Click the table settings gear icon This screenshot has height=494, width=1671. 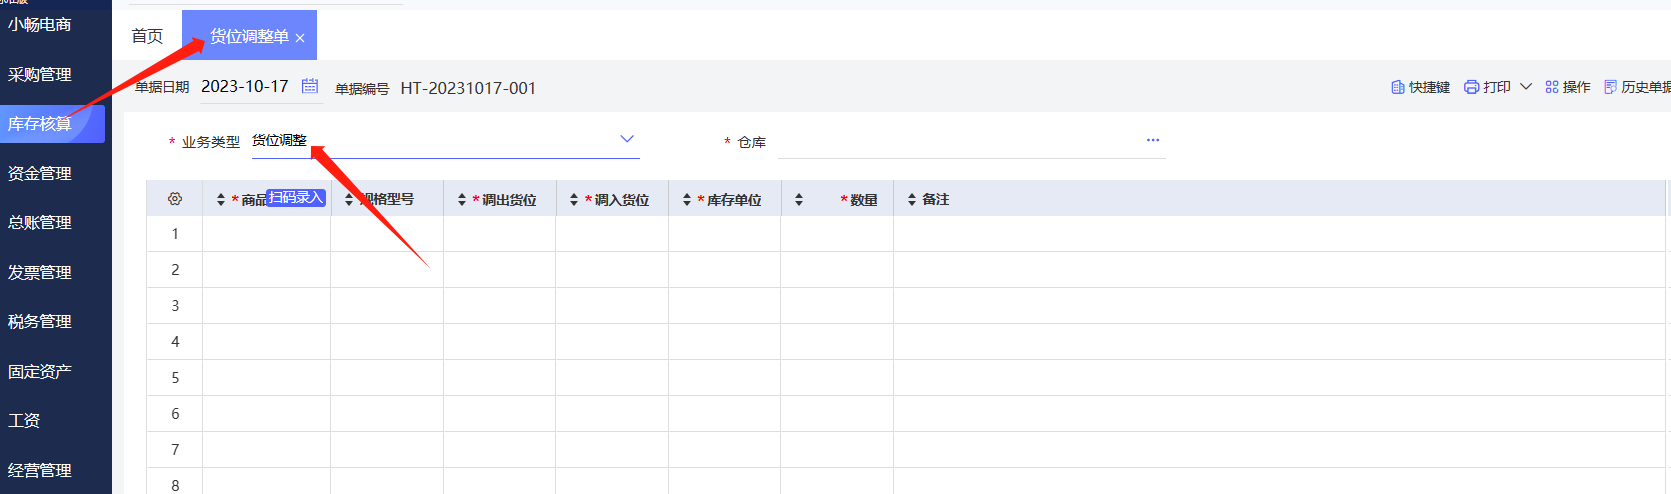(x=175, y=199)
